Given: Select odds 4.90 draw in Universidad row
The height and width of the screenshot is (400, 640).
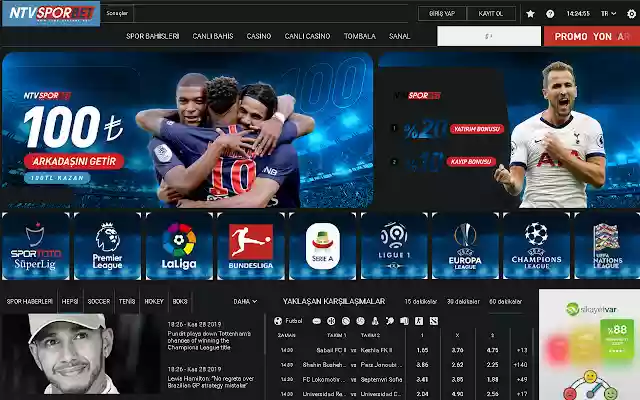Looking at the screenshot, I should [457, 394].
